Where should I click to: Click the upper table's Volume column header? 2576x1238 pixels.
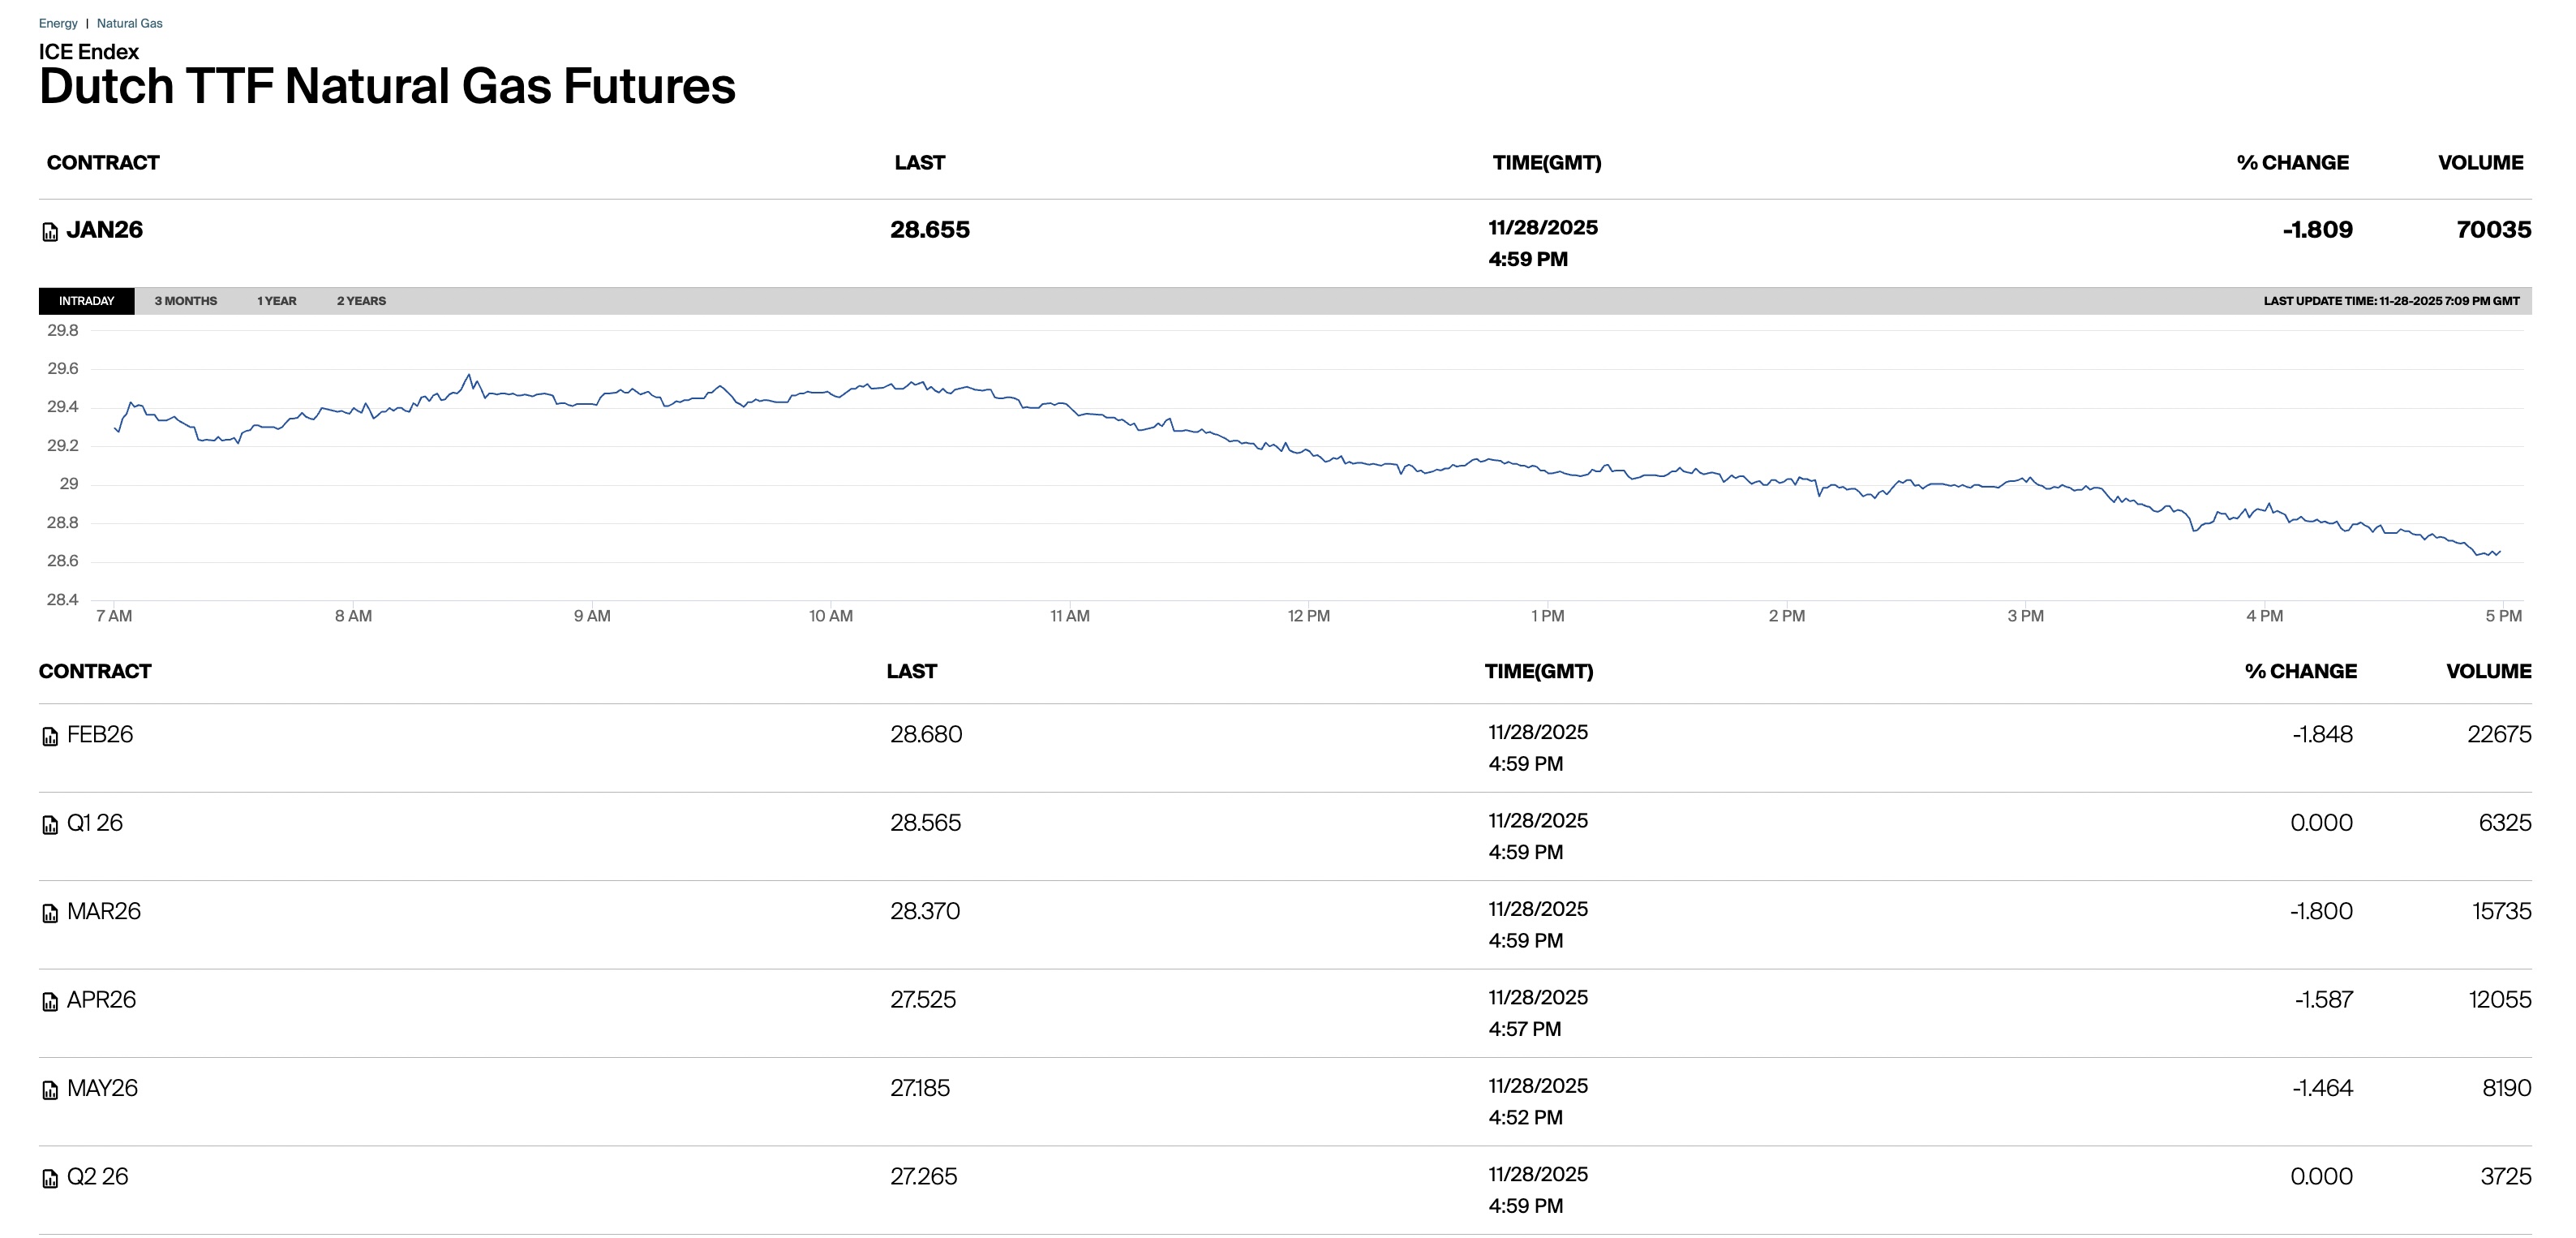click(2480, 163)
